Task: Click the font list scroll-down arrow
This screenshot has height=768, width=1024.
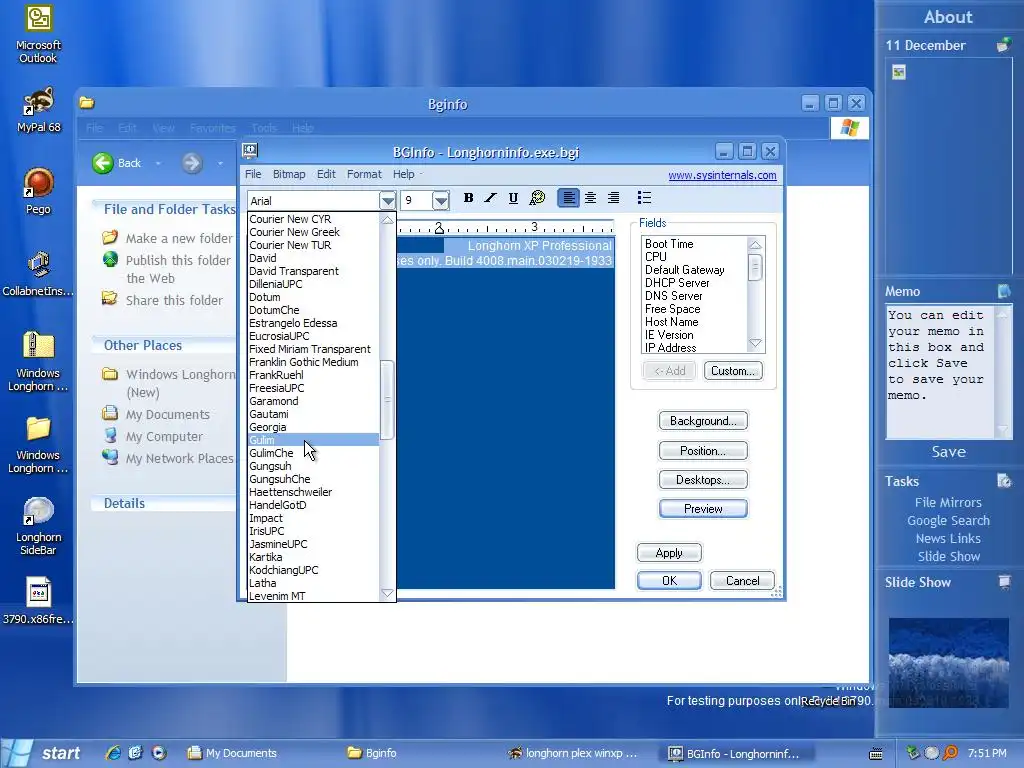Action: tap(387, 594)
